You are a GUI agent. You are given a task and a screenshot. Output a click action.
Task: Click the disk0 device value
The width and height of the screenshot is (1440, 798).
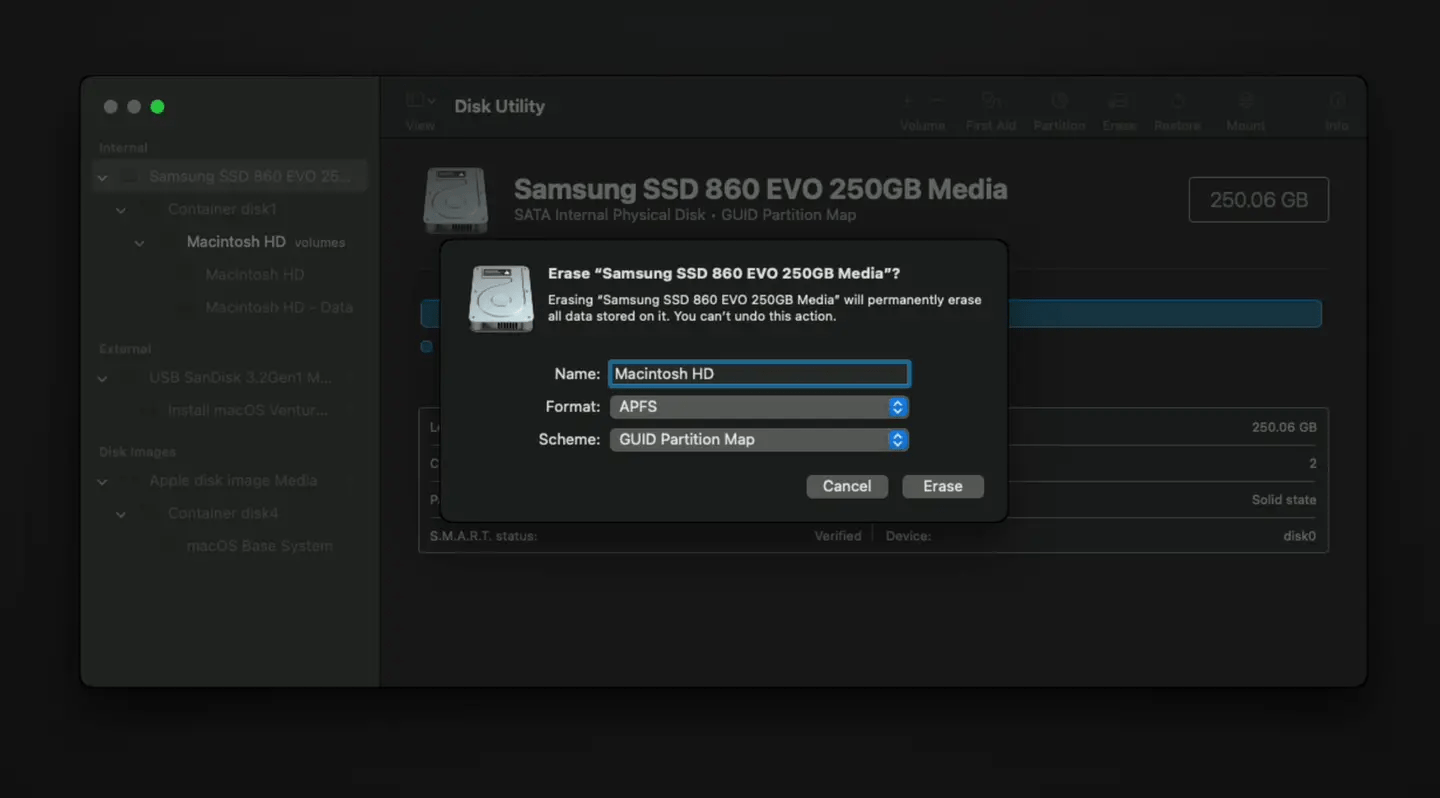tap(1299, 536)
